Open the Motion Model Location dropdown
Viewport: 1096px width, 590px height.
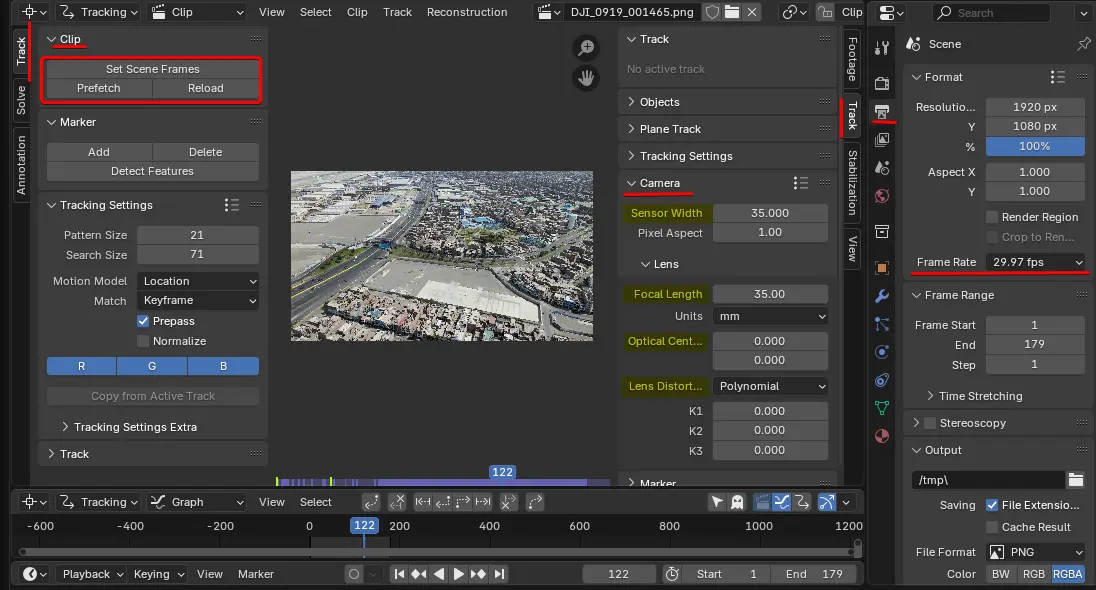pos(198,281)
